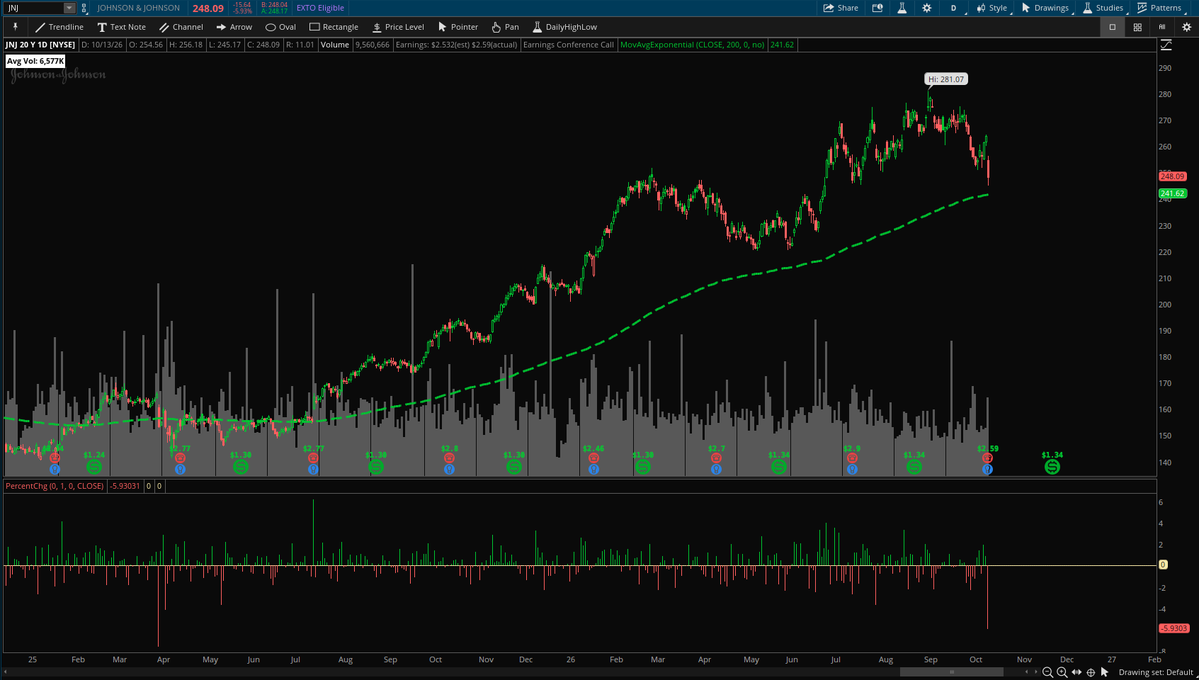Click the crosshair target icon at bottom

click(1090, 672)
